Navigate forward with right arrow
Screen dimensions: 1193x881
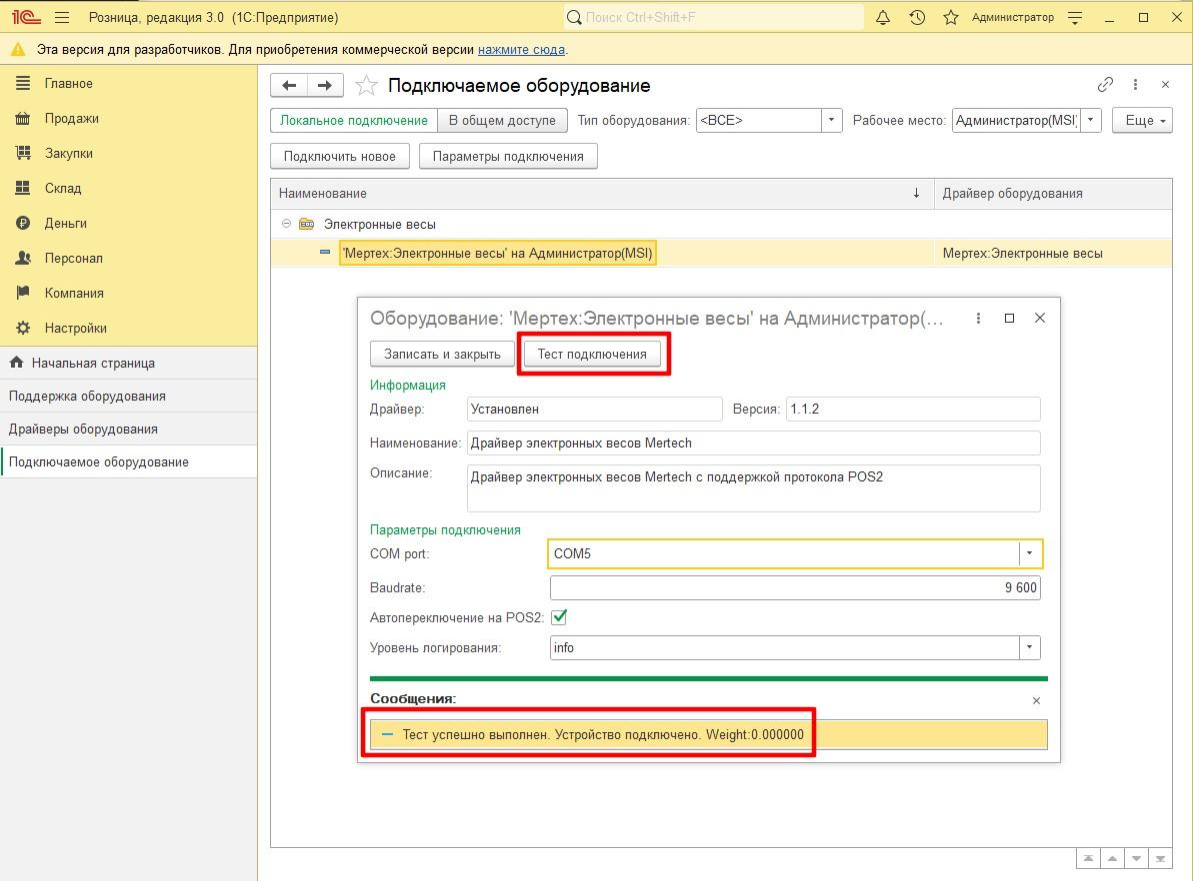[325, 86]
